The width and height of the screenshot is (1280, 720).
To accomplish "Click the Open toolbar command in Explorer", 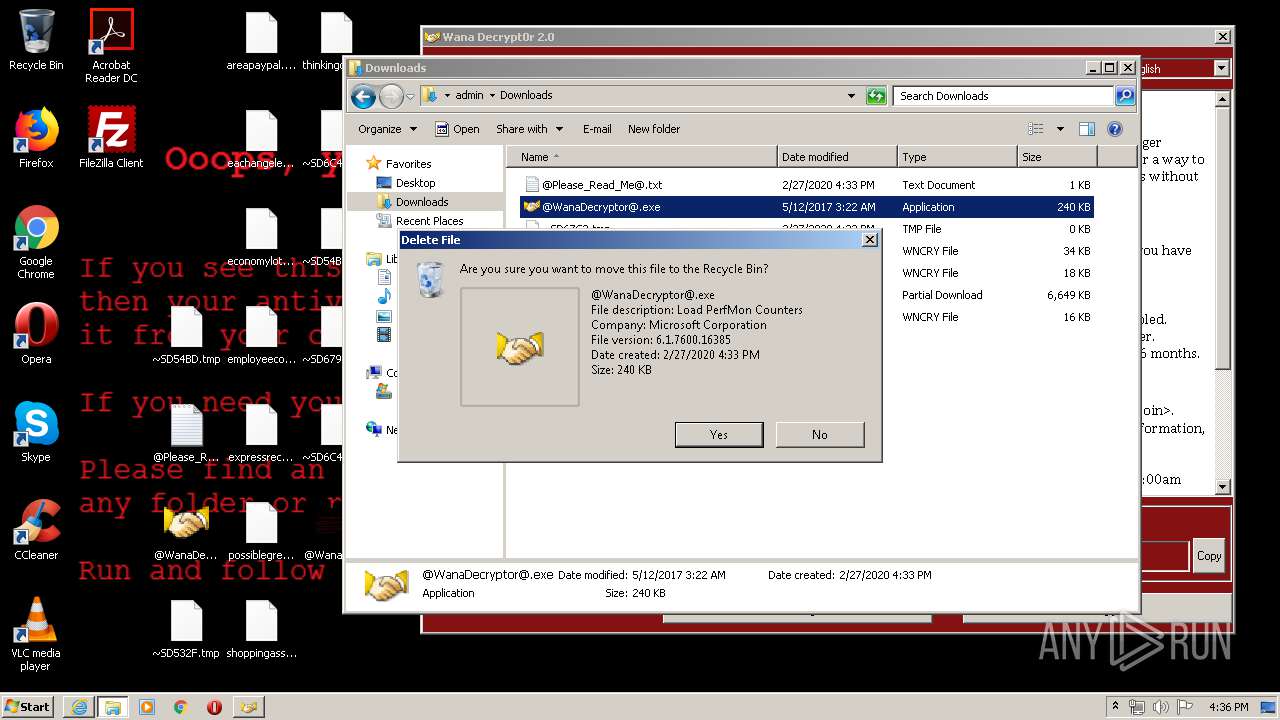I will click(x=457, y=129).
